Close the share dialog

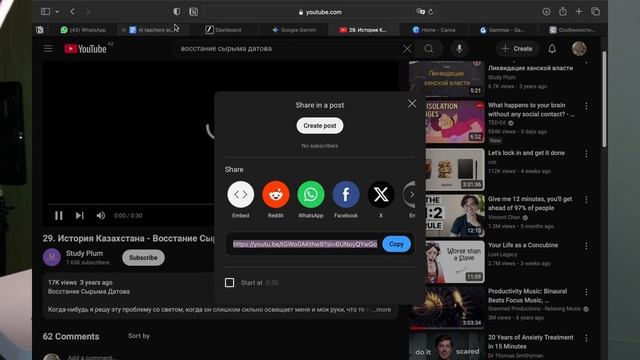(x=412, y=104)
